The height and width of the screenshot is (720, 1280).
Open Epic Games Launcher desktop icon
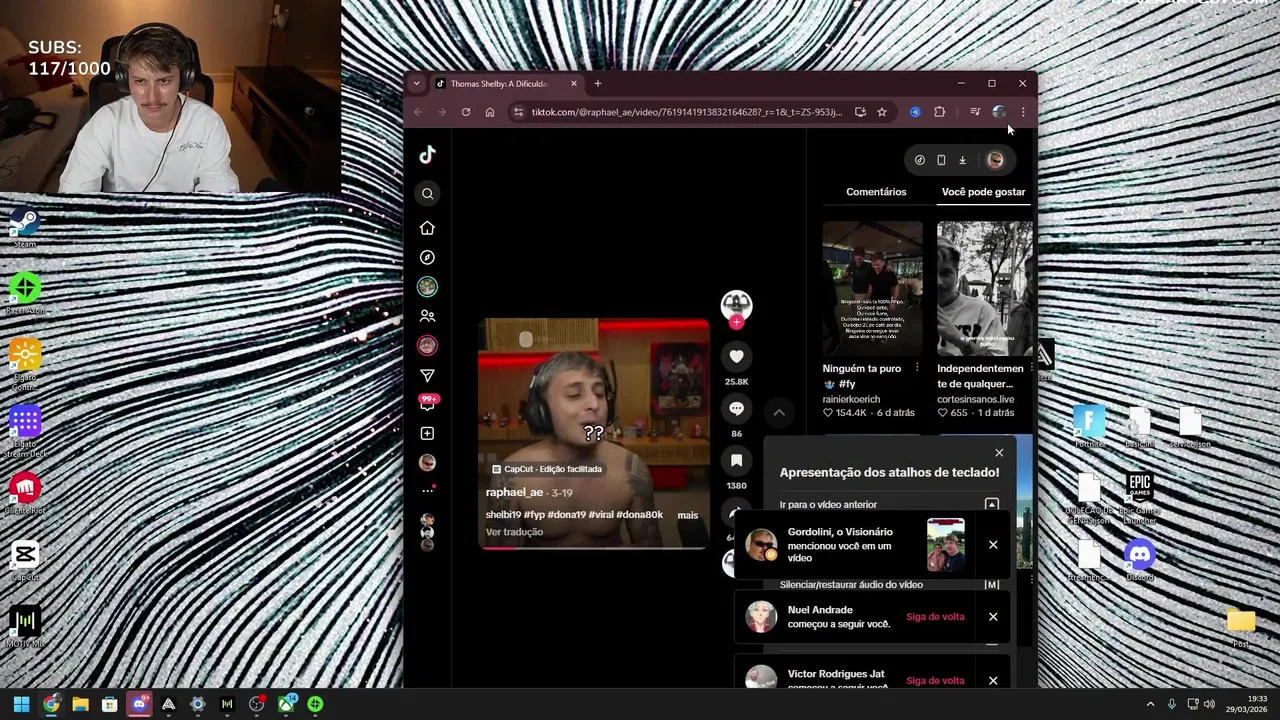tap(1139, 498)
